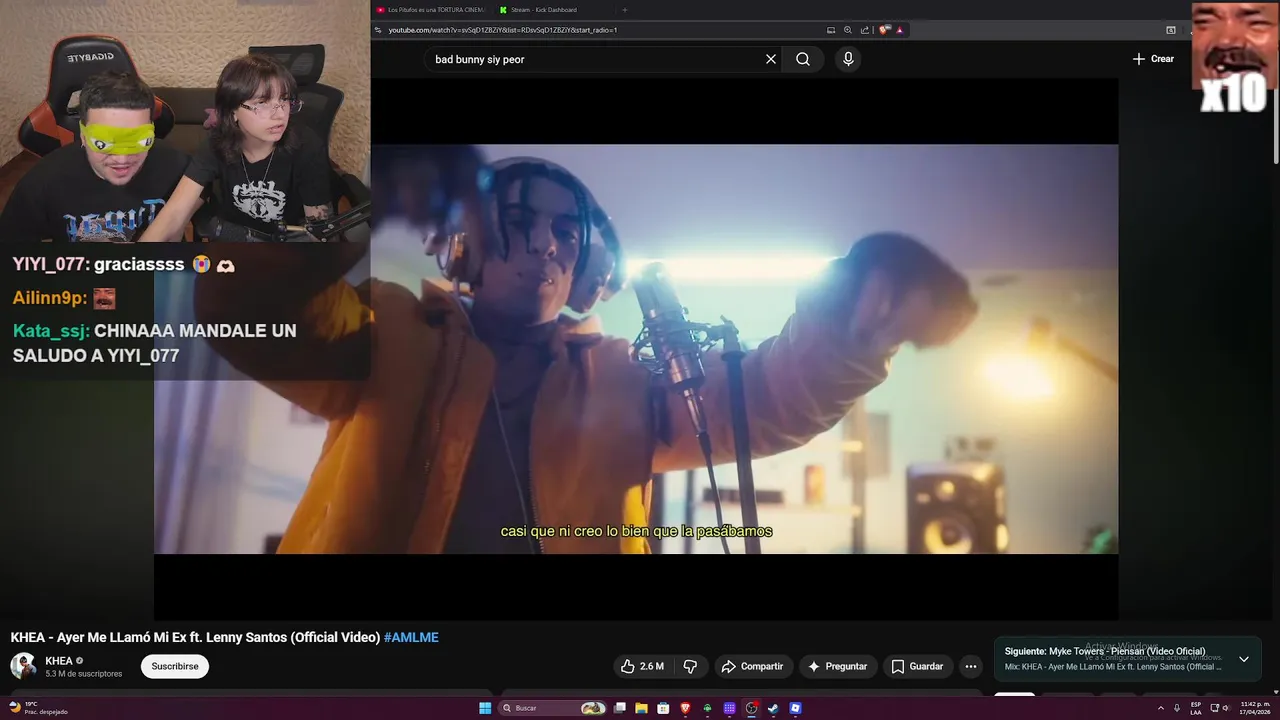Open Microsoft Store from the taskbar

(x=663, y=708)
